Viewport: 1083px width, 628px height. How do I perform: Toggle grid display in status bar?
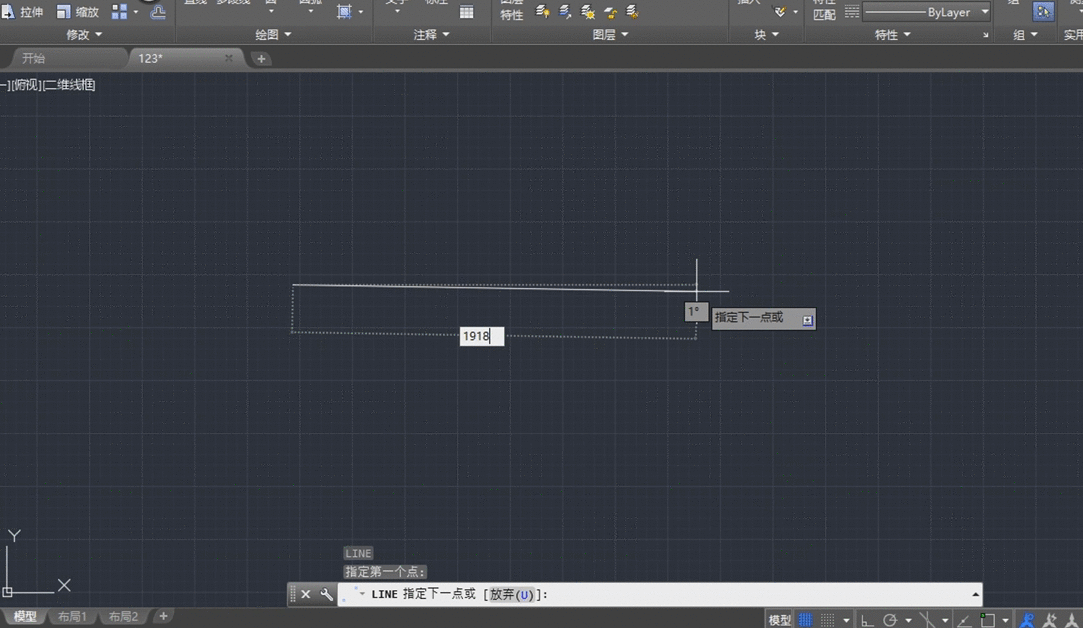[805, 620]
